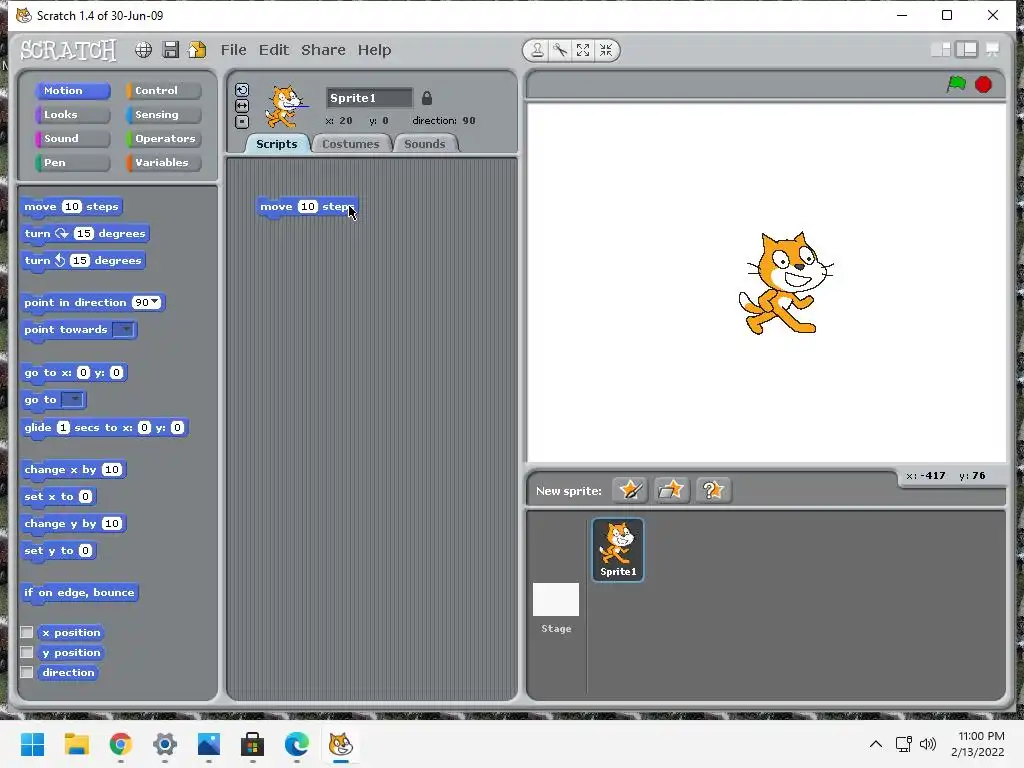This screenshot has width=1024, height=768.
Task: Click the red stop sign button
Action: [984, 84]
